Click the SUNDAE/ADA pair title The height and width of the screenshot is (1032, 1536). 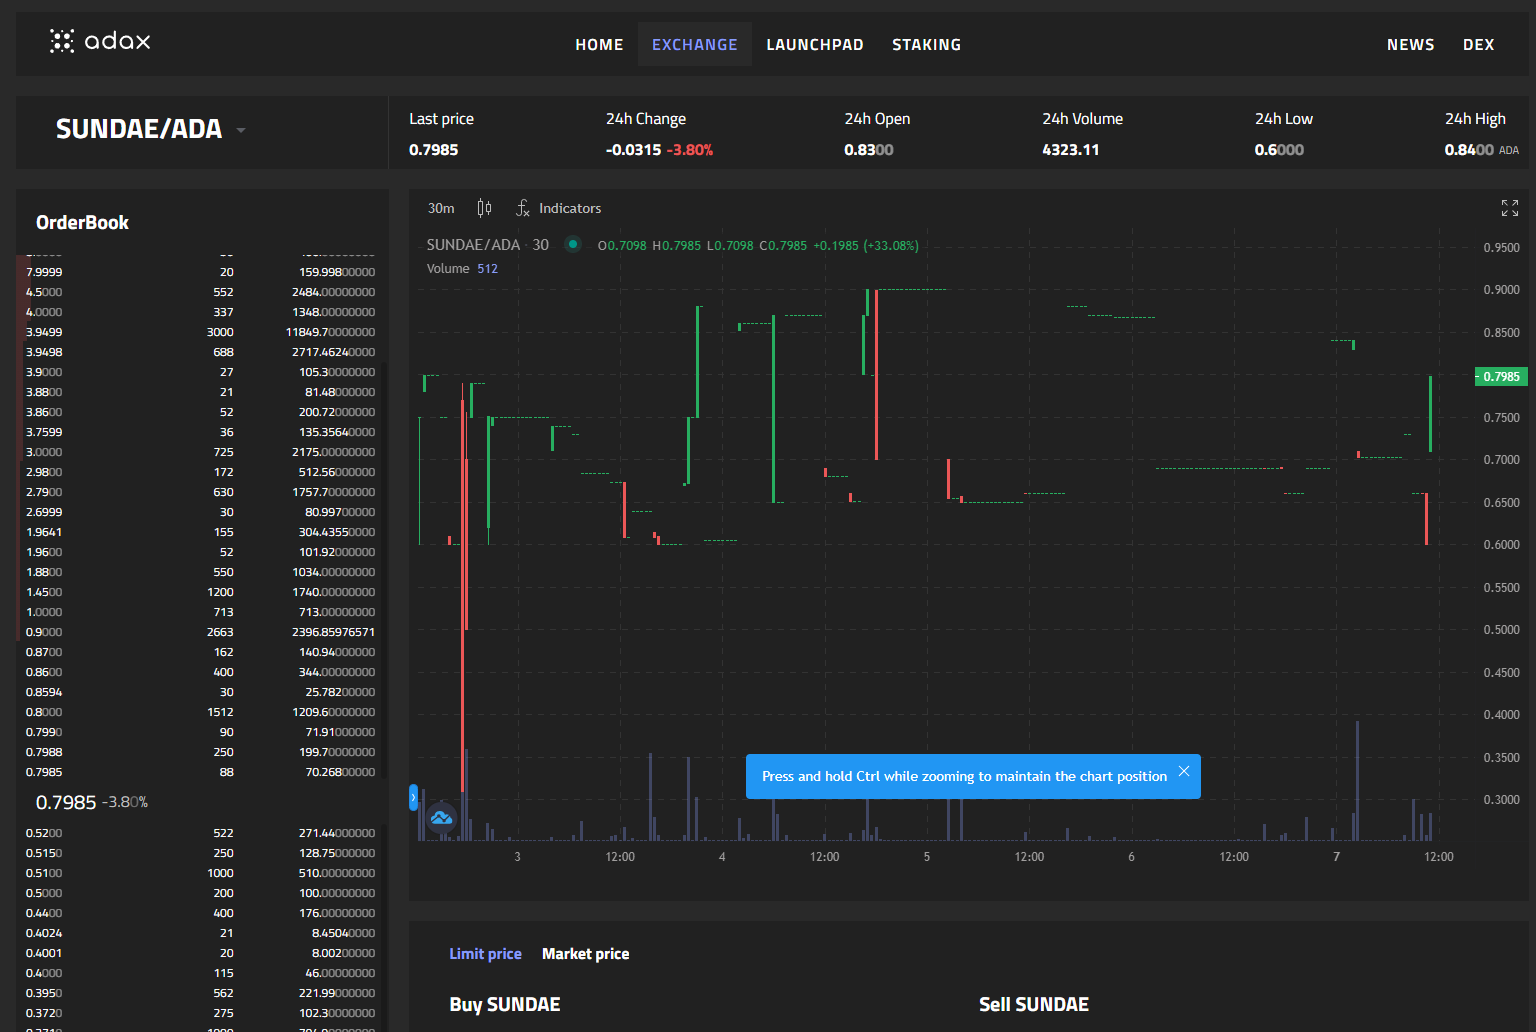click(139, 129)
